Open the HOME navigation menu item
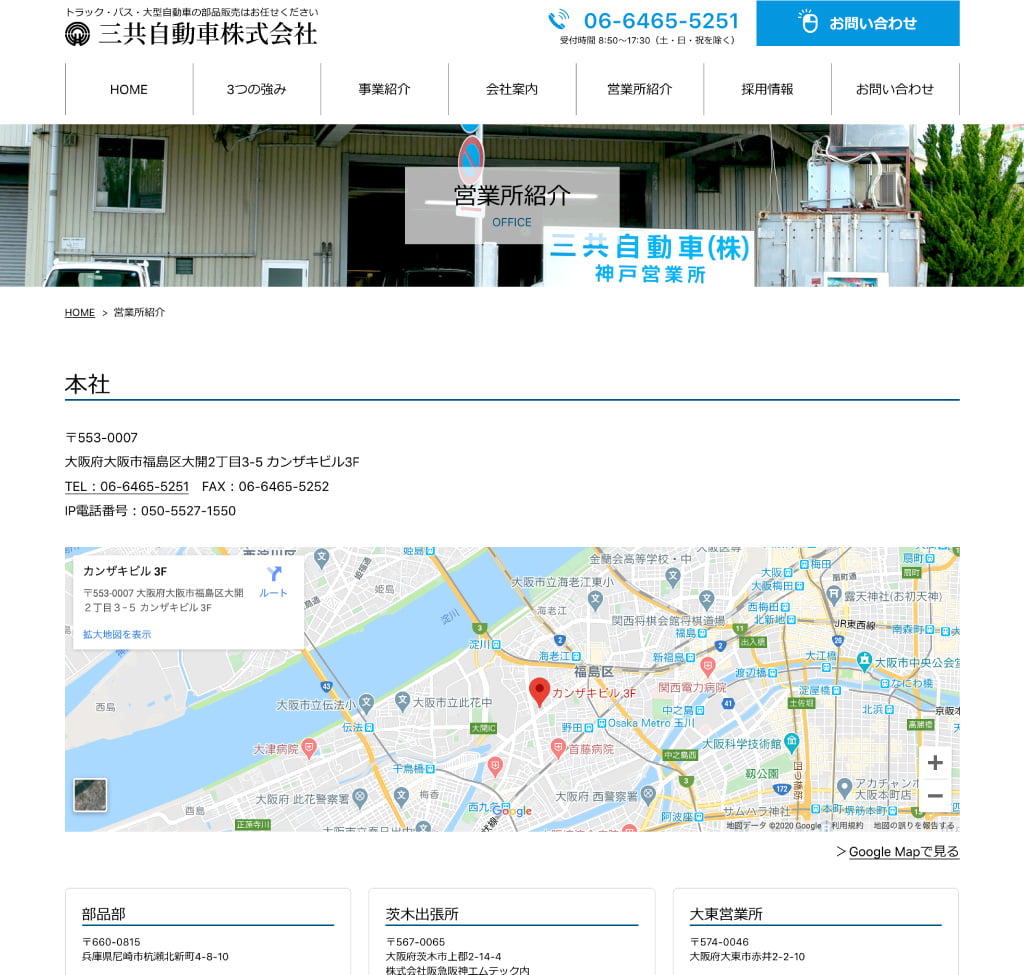 point(129,89)
